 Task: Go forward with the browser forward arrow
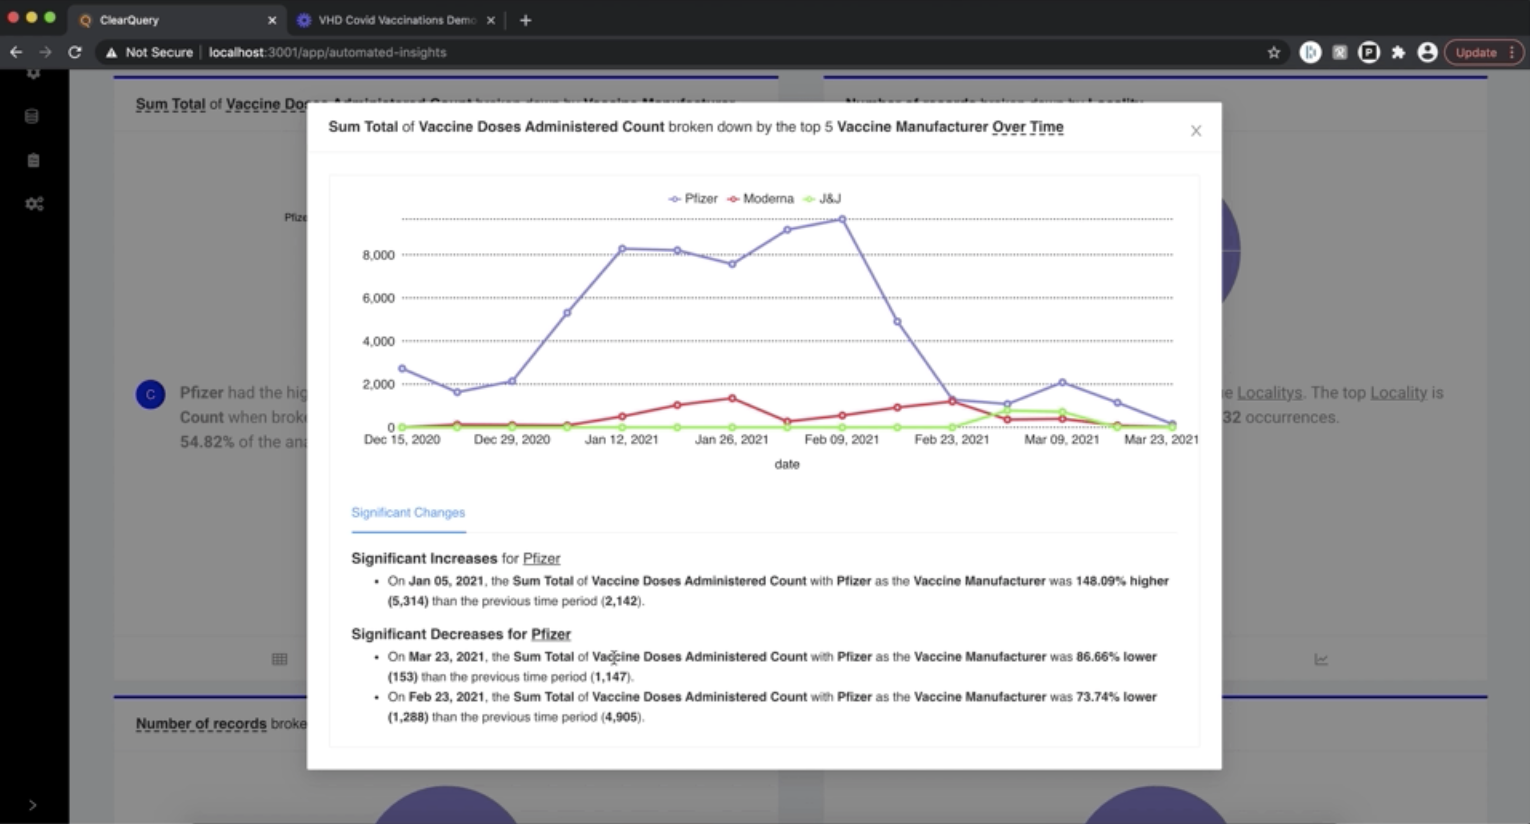(45, 52)
